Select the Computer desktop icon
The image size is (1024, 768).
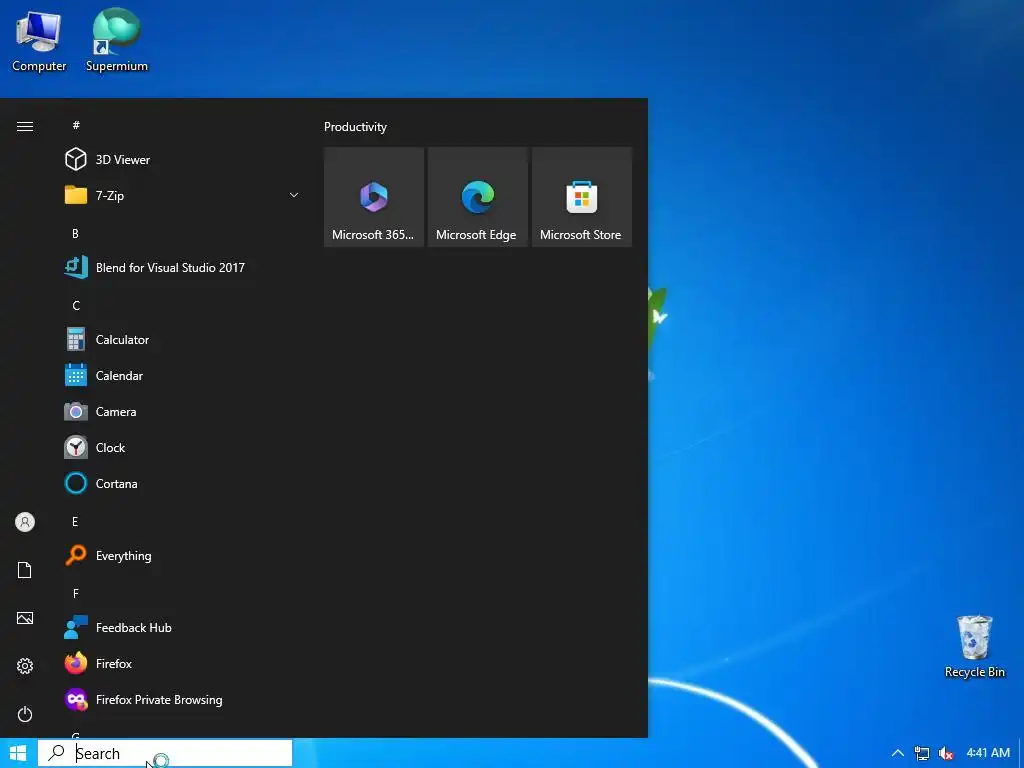pos(39,42)
